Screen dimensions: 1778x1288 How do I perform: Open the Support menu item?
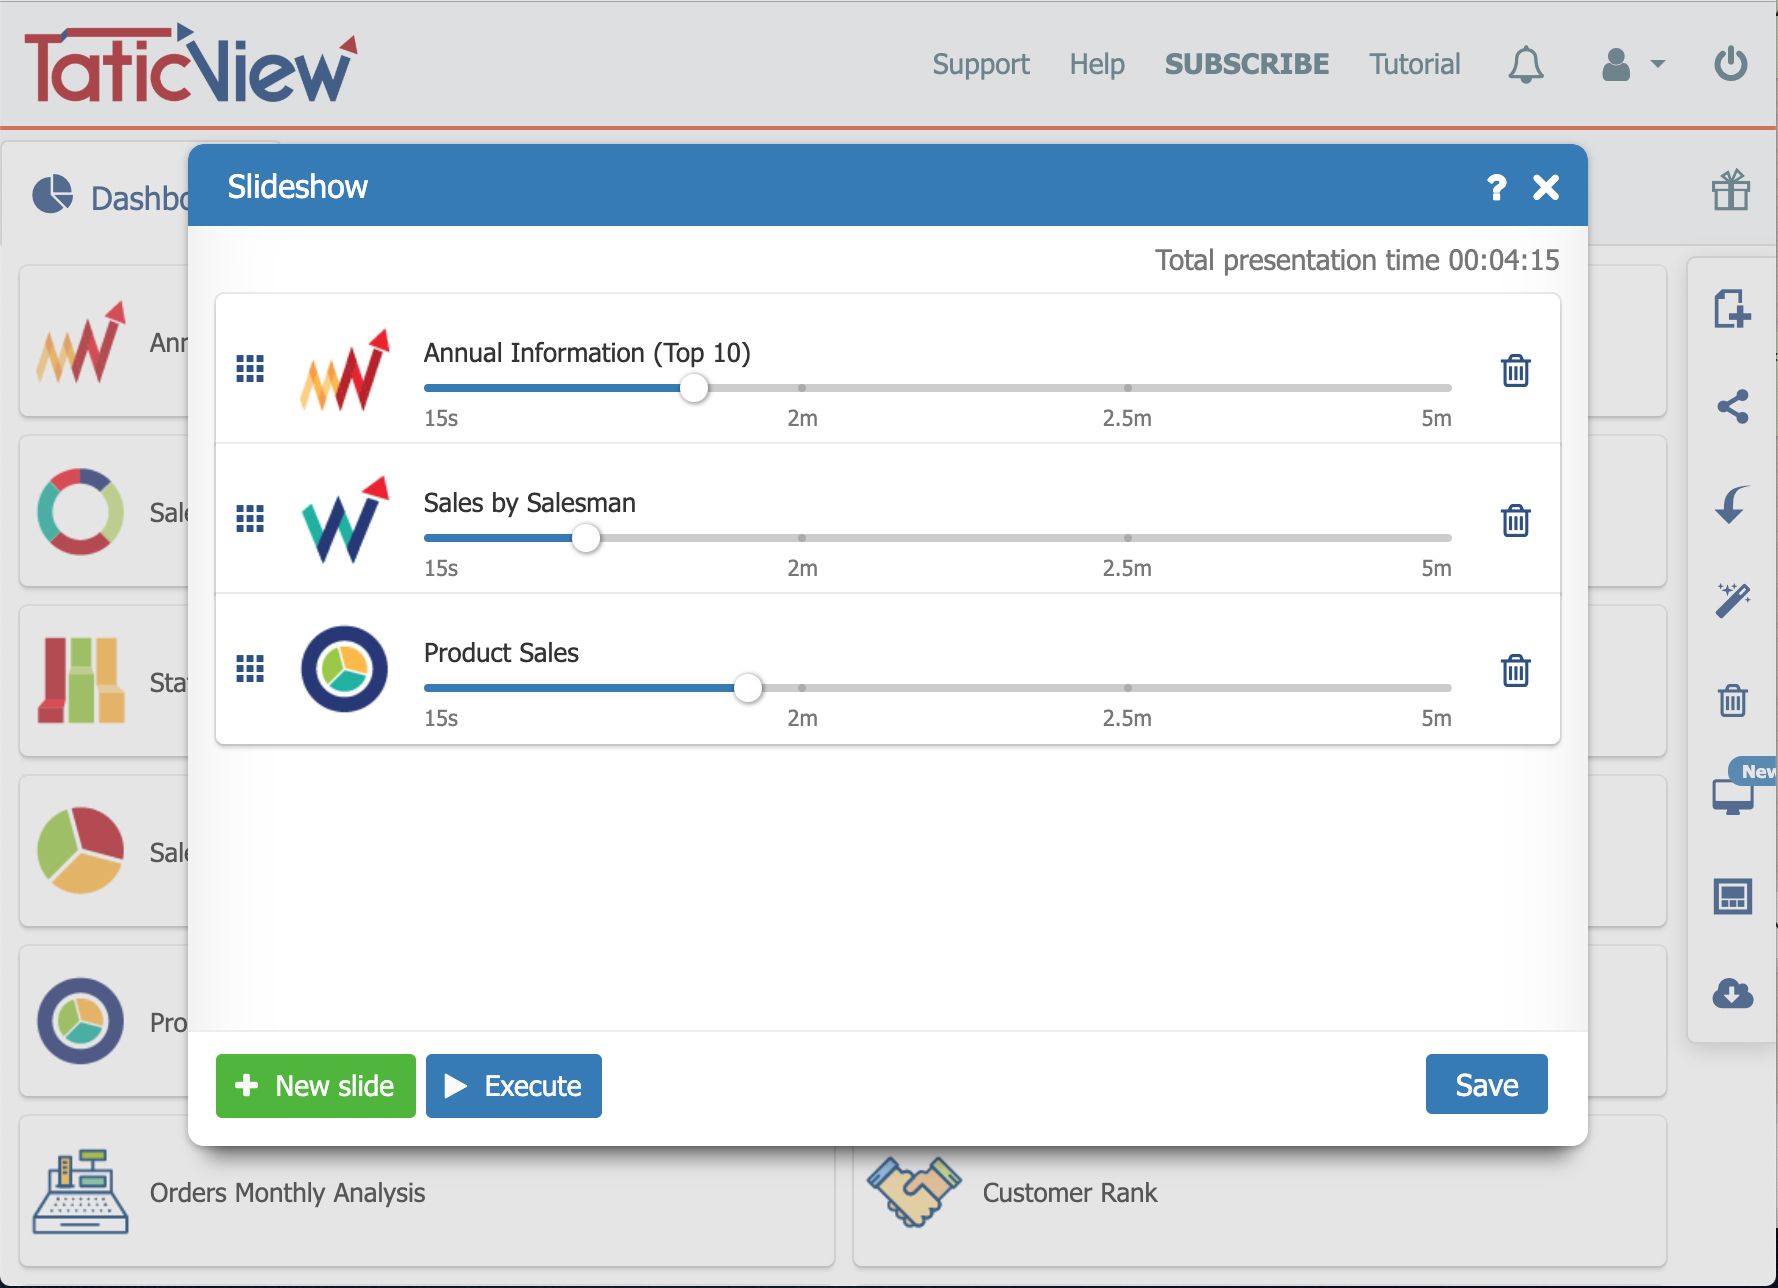point(980,64)
